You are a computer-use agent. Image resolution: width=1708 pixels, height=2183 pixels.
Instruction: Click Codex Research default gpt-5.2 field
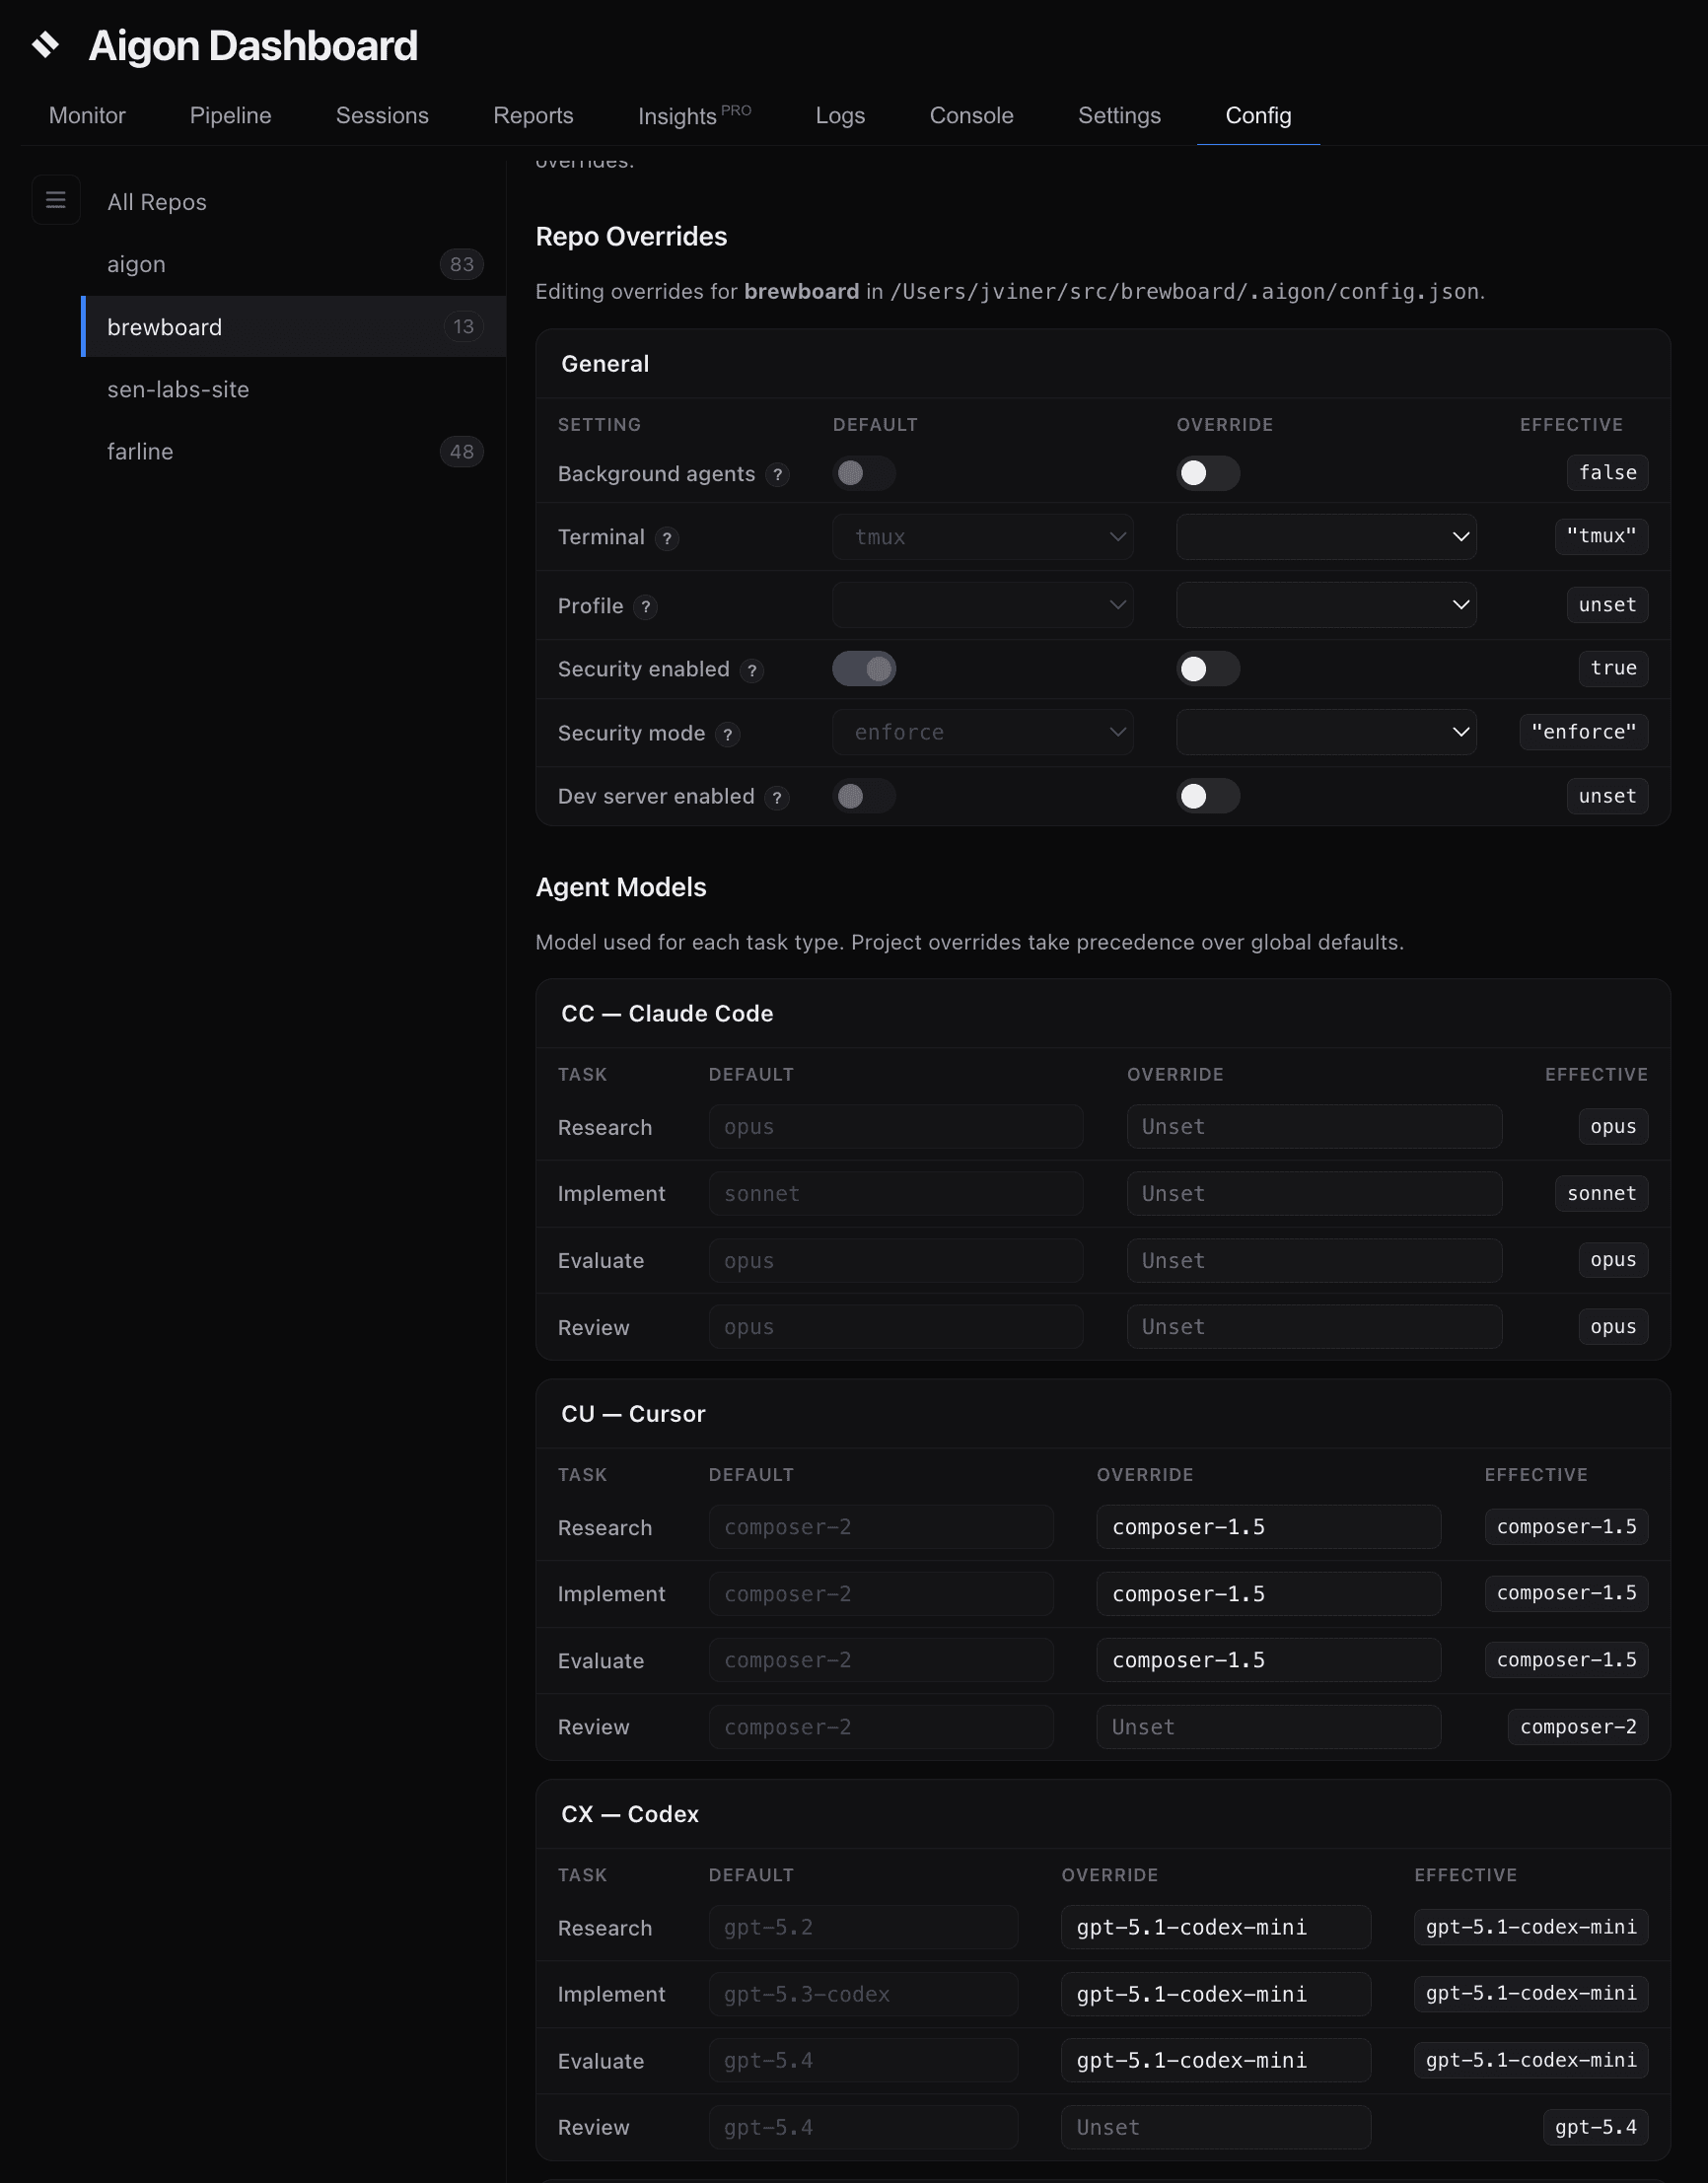coord(864,1927)
